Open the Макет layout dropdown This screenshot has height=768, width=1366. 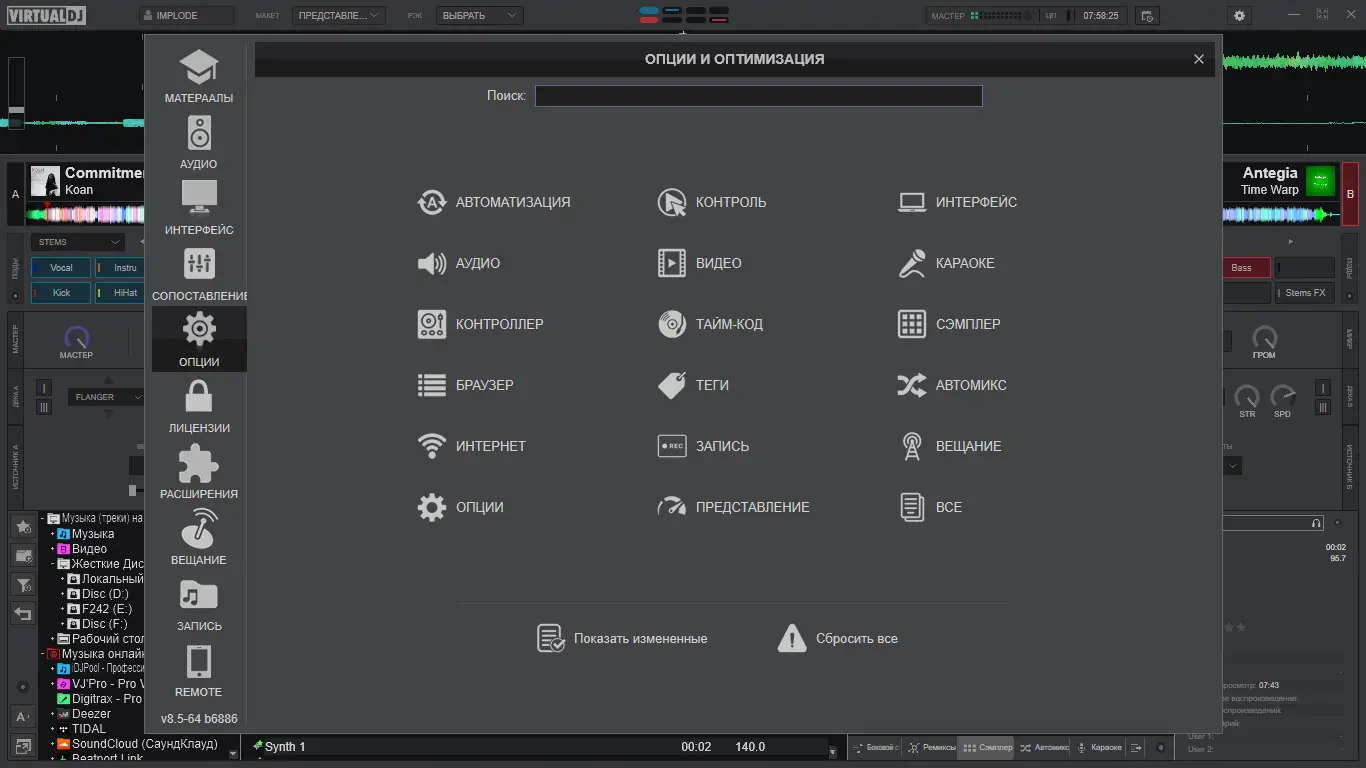click(339, 16)
